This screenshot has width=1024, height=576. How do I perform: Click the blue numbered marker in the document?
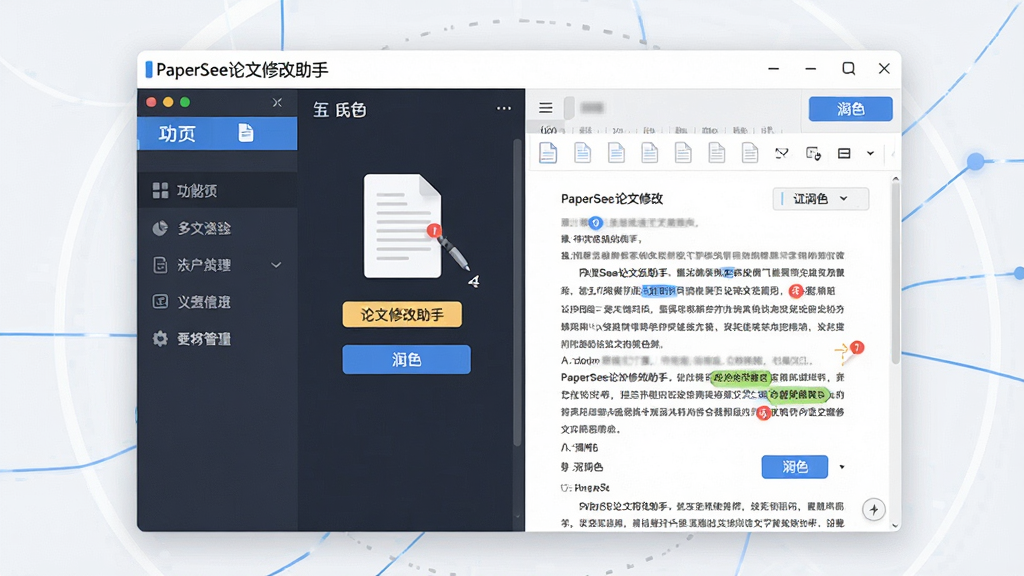pyautogui.click(x=595, y=223)
